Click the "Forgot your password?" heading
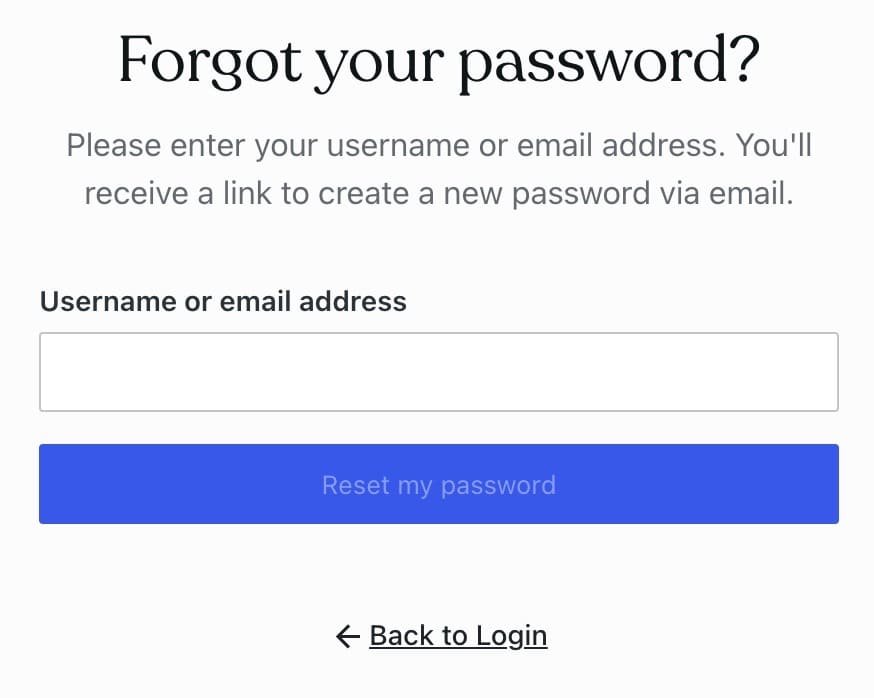The height and width of the screenshot is (698, 874). (438, 62)
